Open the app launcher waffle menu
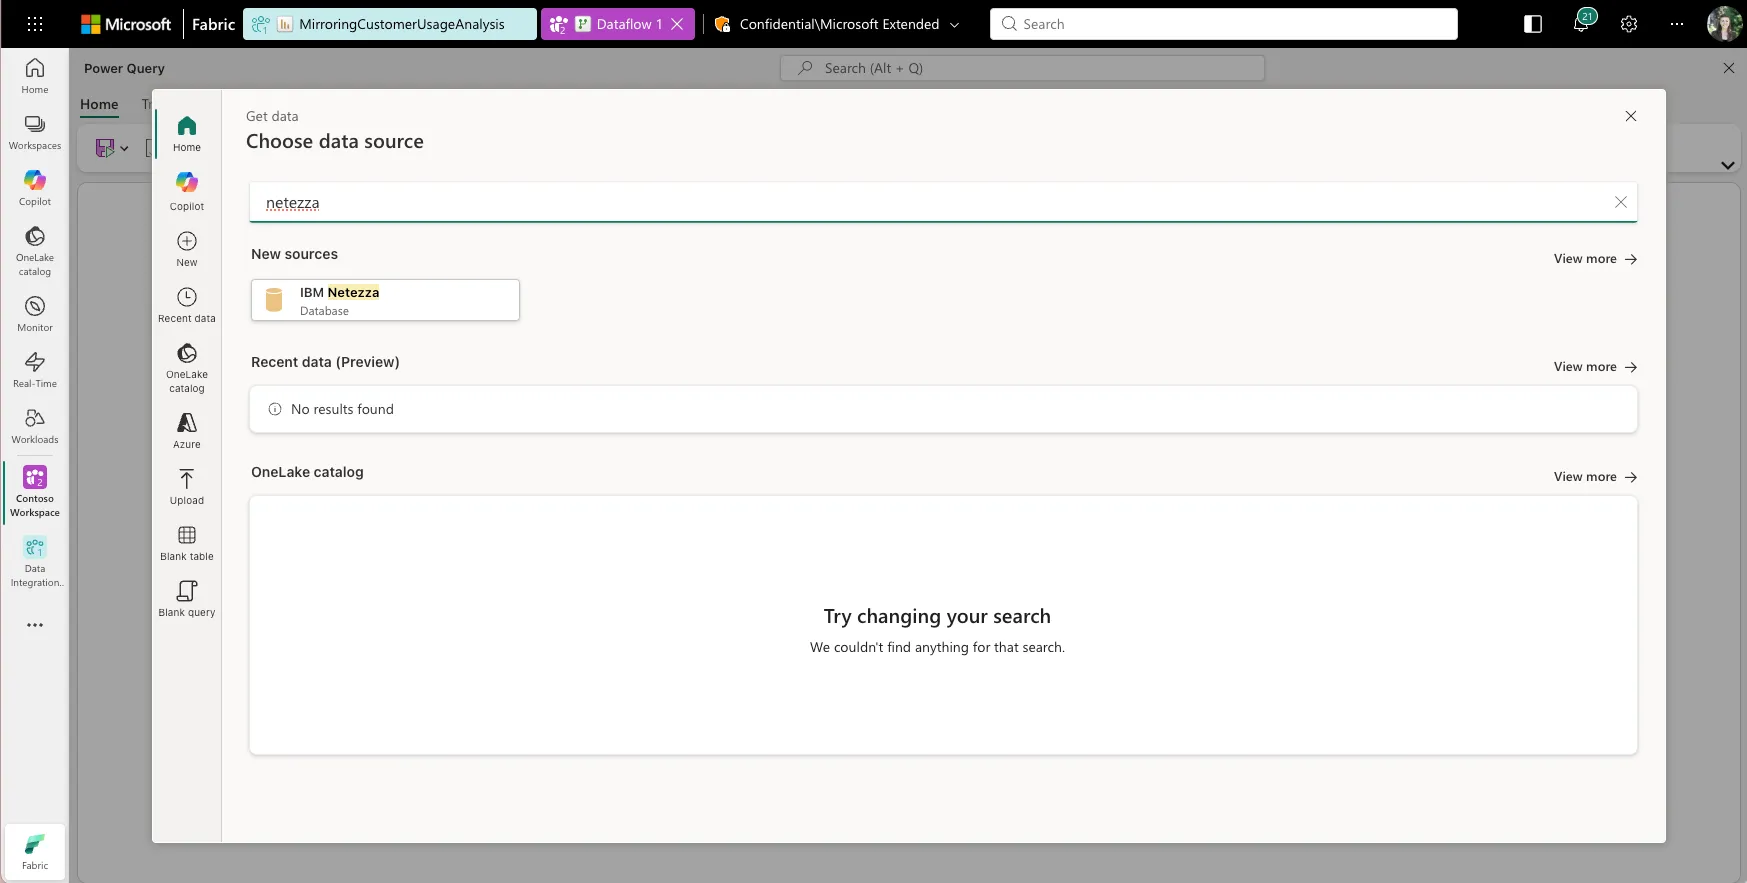1747x883 pixels. tap(34, 24)
